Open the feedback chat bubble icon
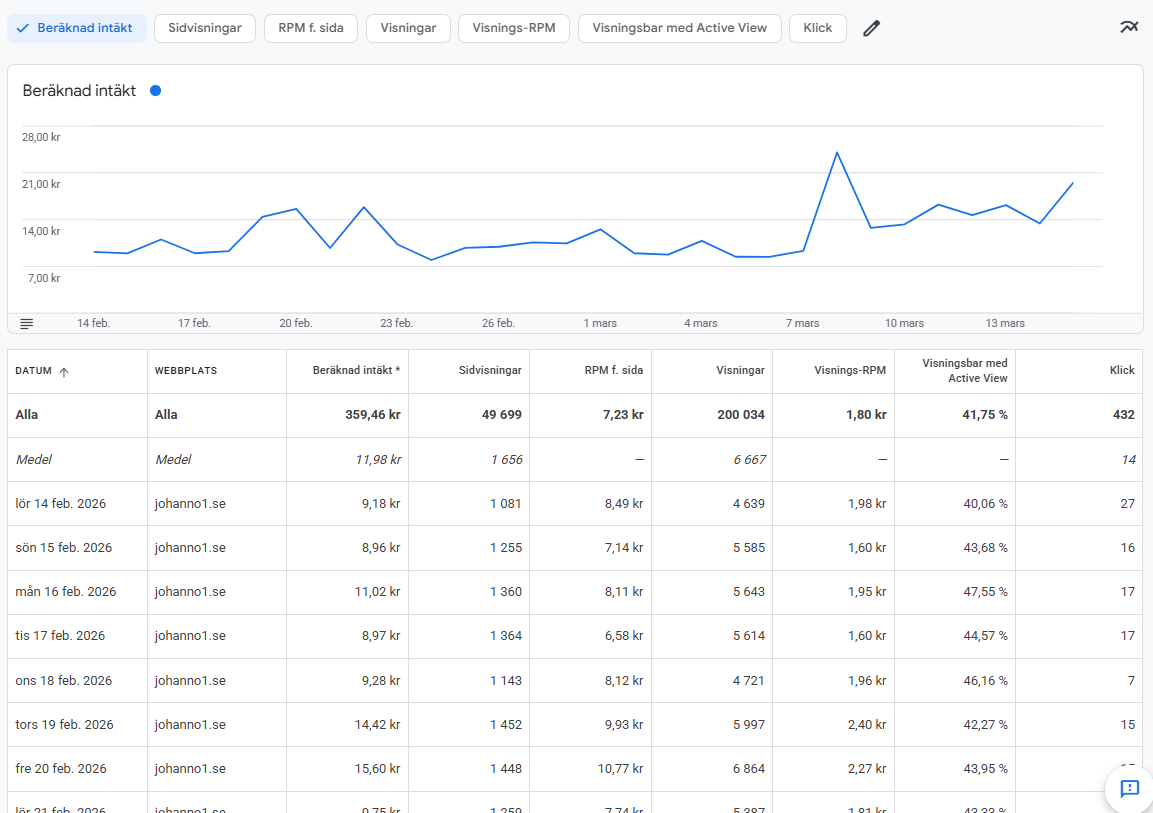This screenshot has height=813, width=1153. (1129, 788)
